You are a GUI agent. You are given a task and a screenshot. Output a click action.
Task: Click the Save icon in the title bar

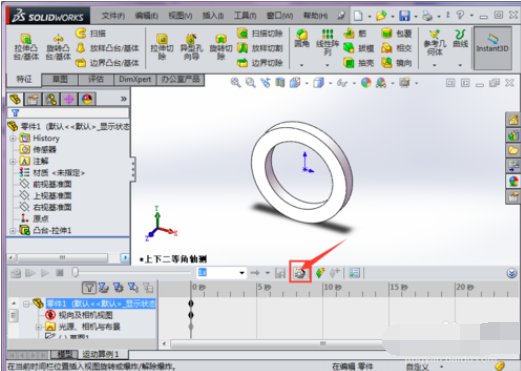point(404,16)
